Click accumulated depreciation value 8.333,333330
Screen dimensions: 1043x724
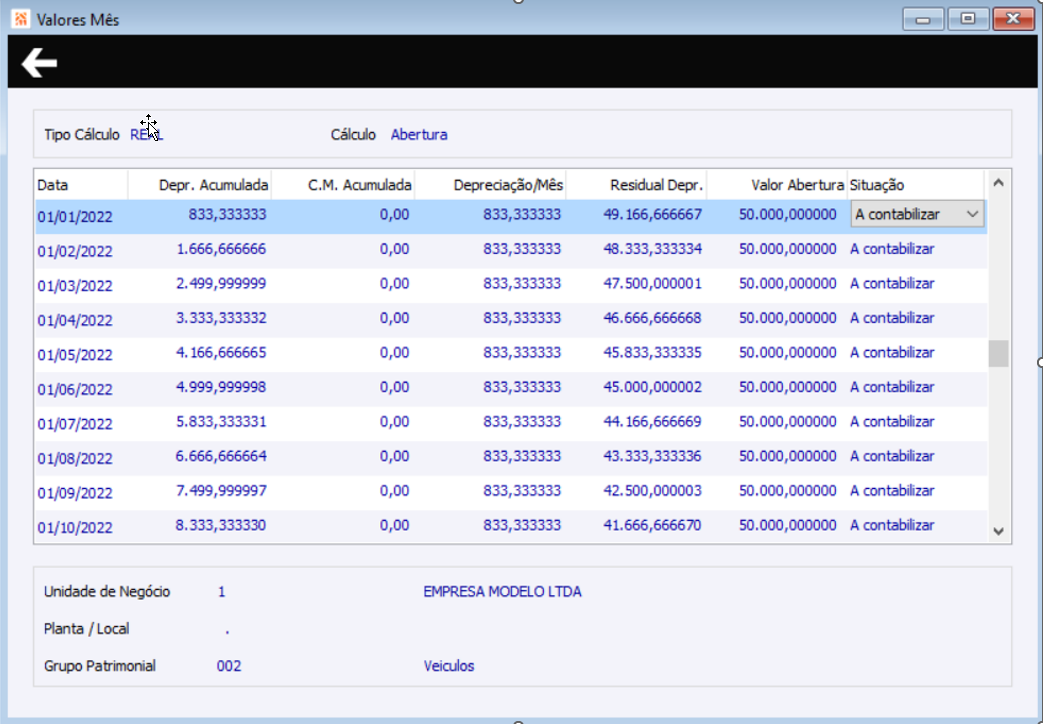pos(221,526)
